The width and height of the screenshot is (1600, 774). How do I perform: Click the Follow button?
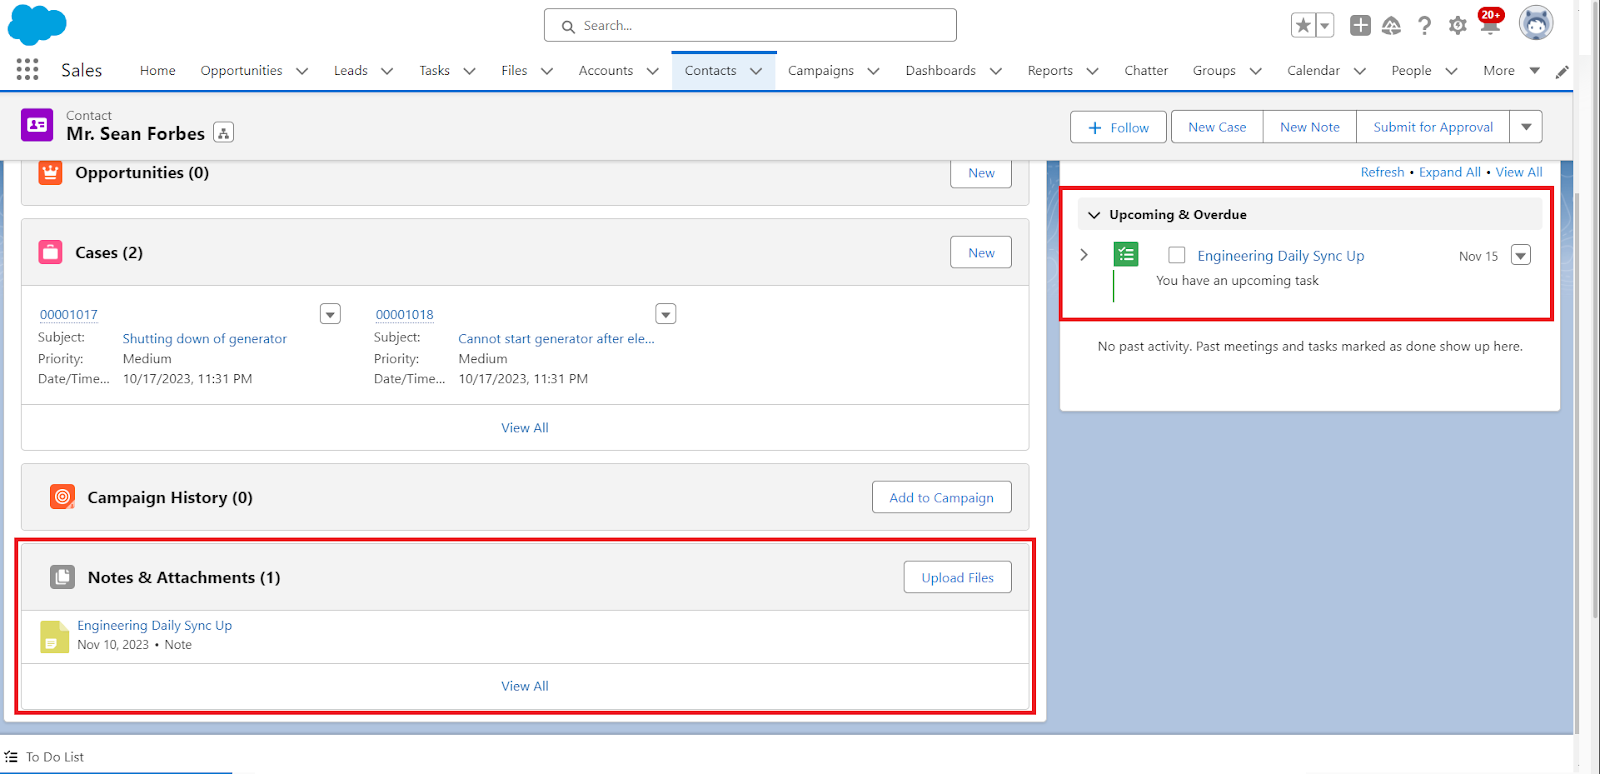[1118, 127]
